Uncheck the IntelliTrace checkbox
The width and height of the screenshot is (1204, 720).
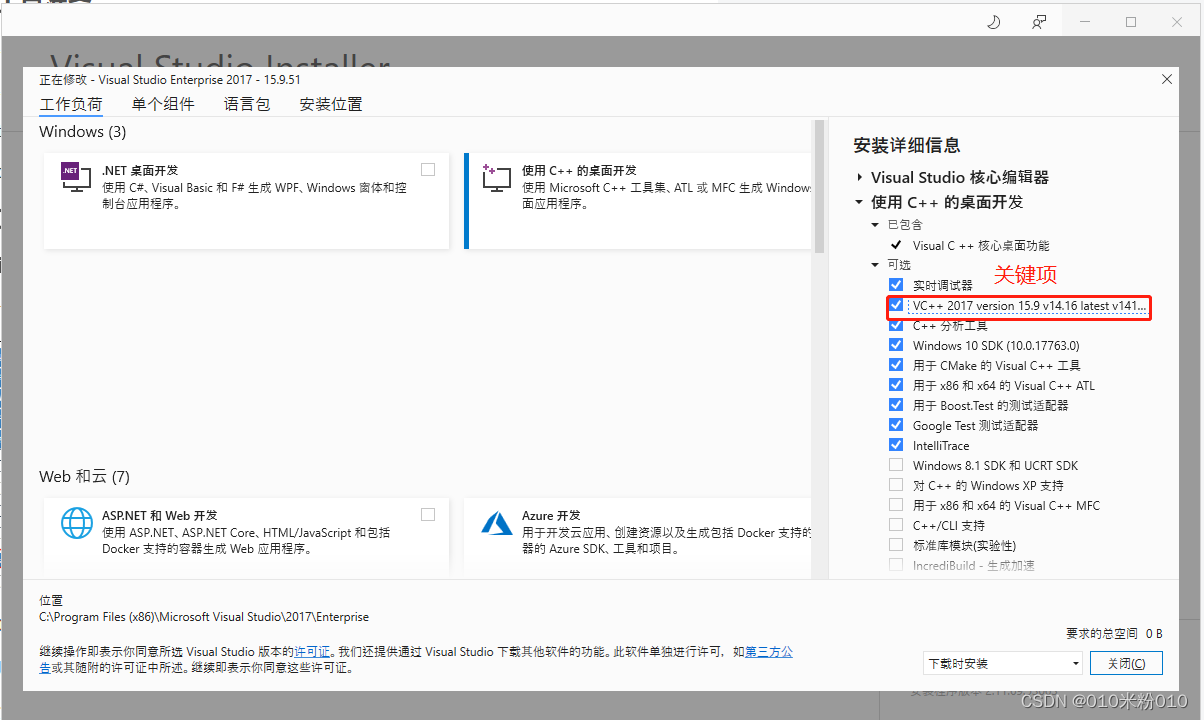pyautogui.click(x=896, y=445)
